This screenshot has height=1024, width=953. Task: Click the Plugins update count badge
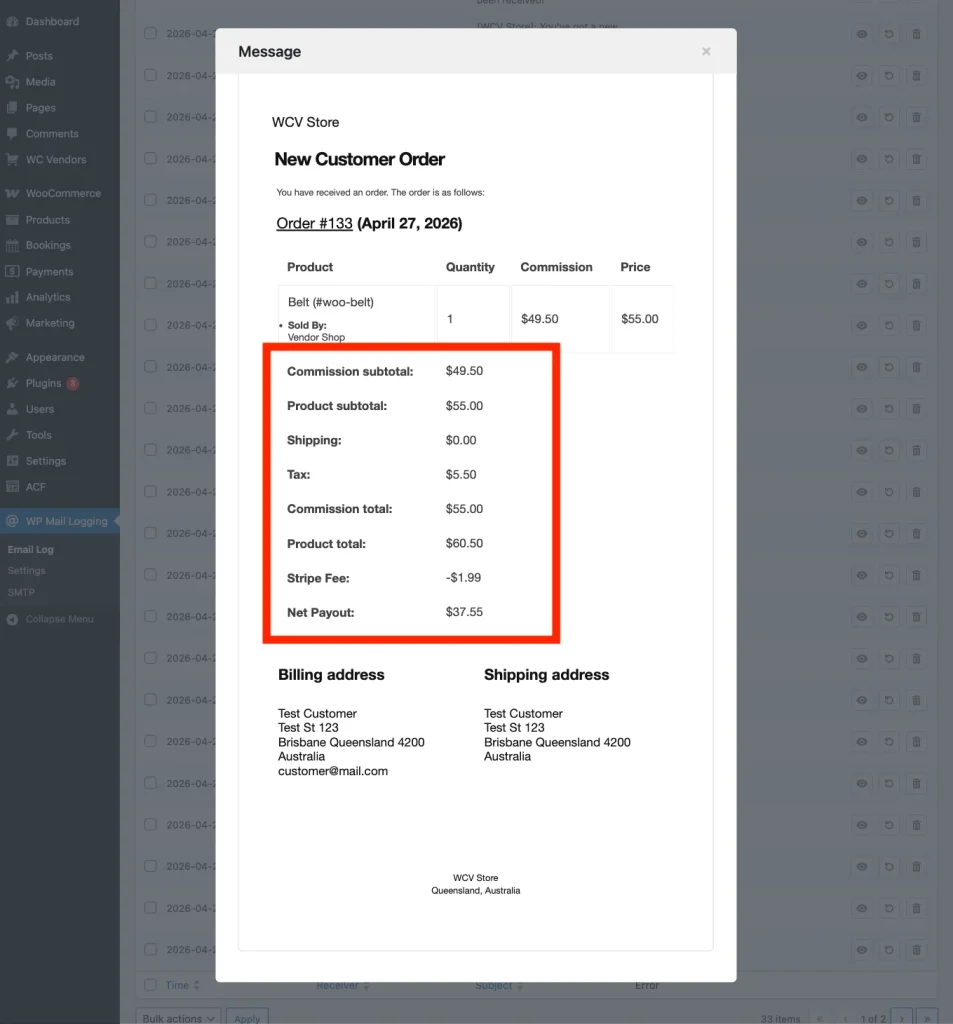[73, 383]
